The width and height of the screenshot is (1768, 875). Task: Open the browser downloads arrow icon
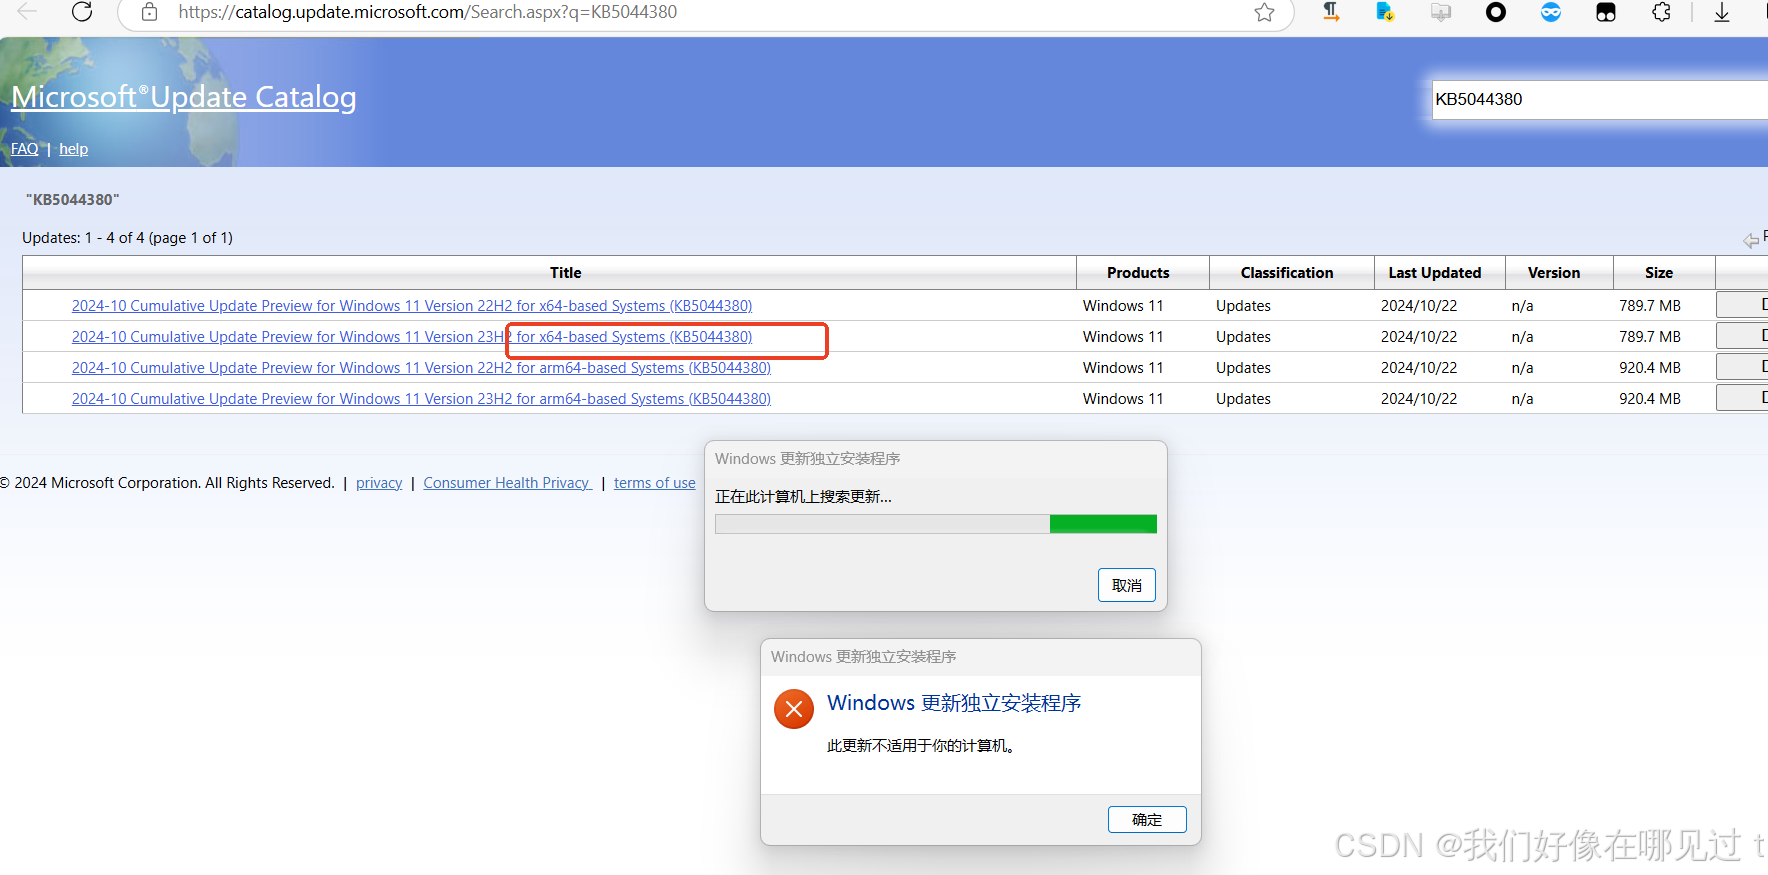1722,12
